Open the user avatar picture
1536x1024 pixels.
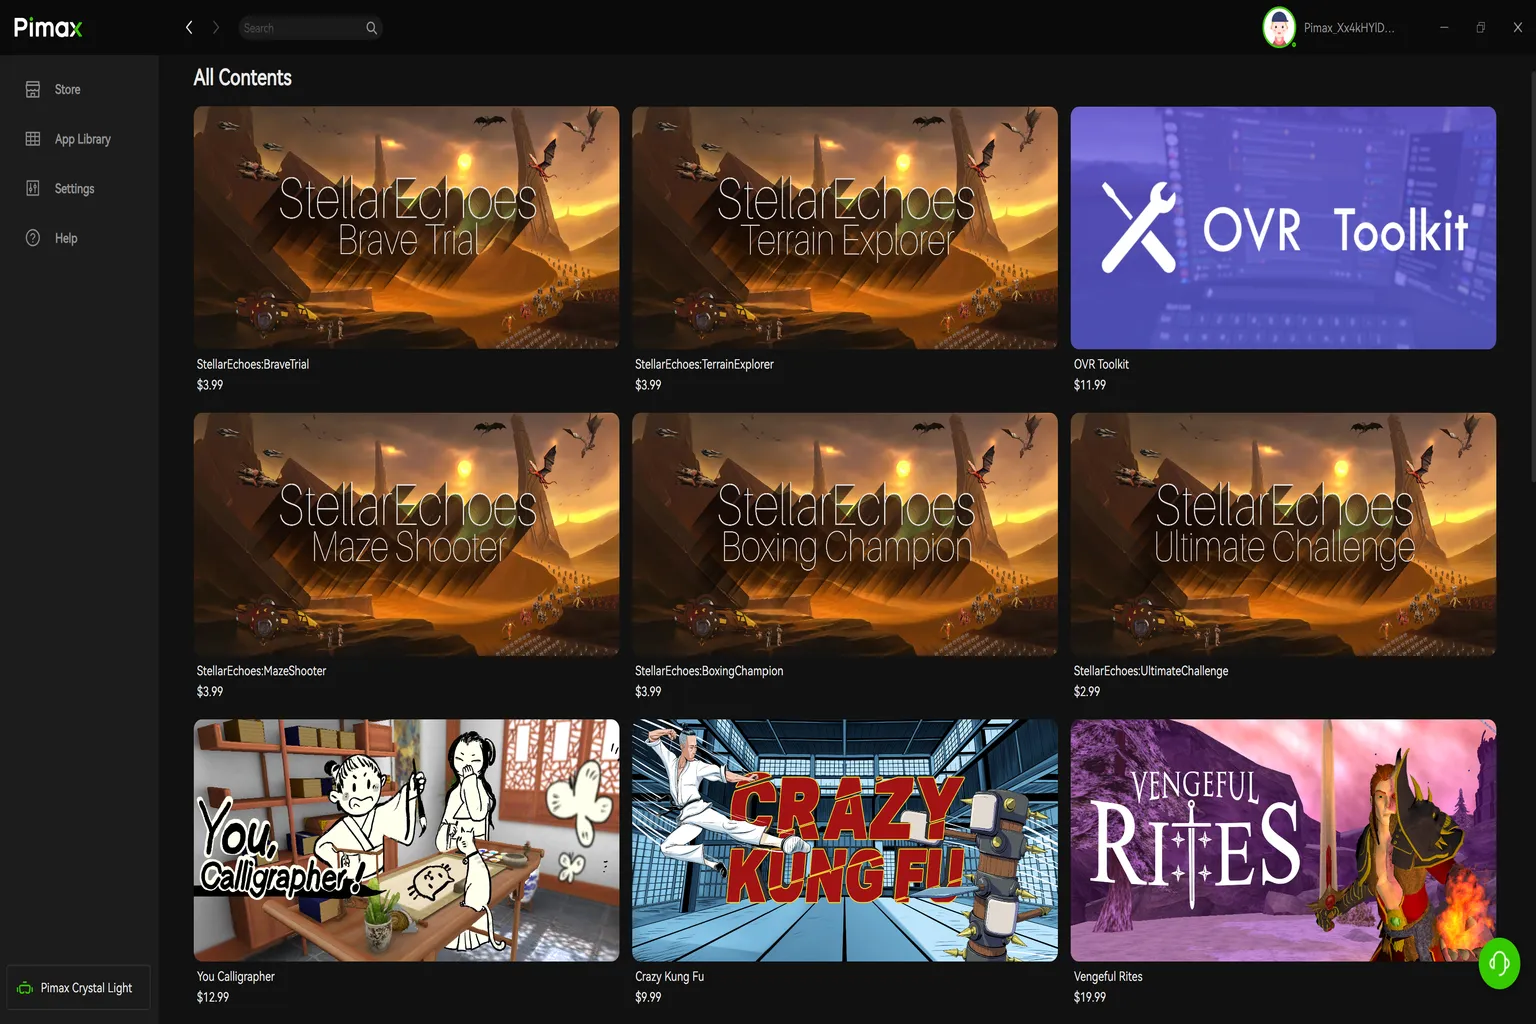[x=1279, y=27]
